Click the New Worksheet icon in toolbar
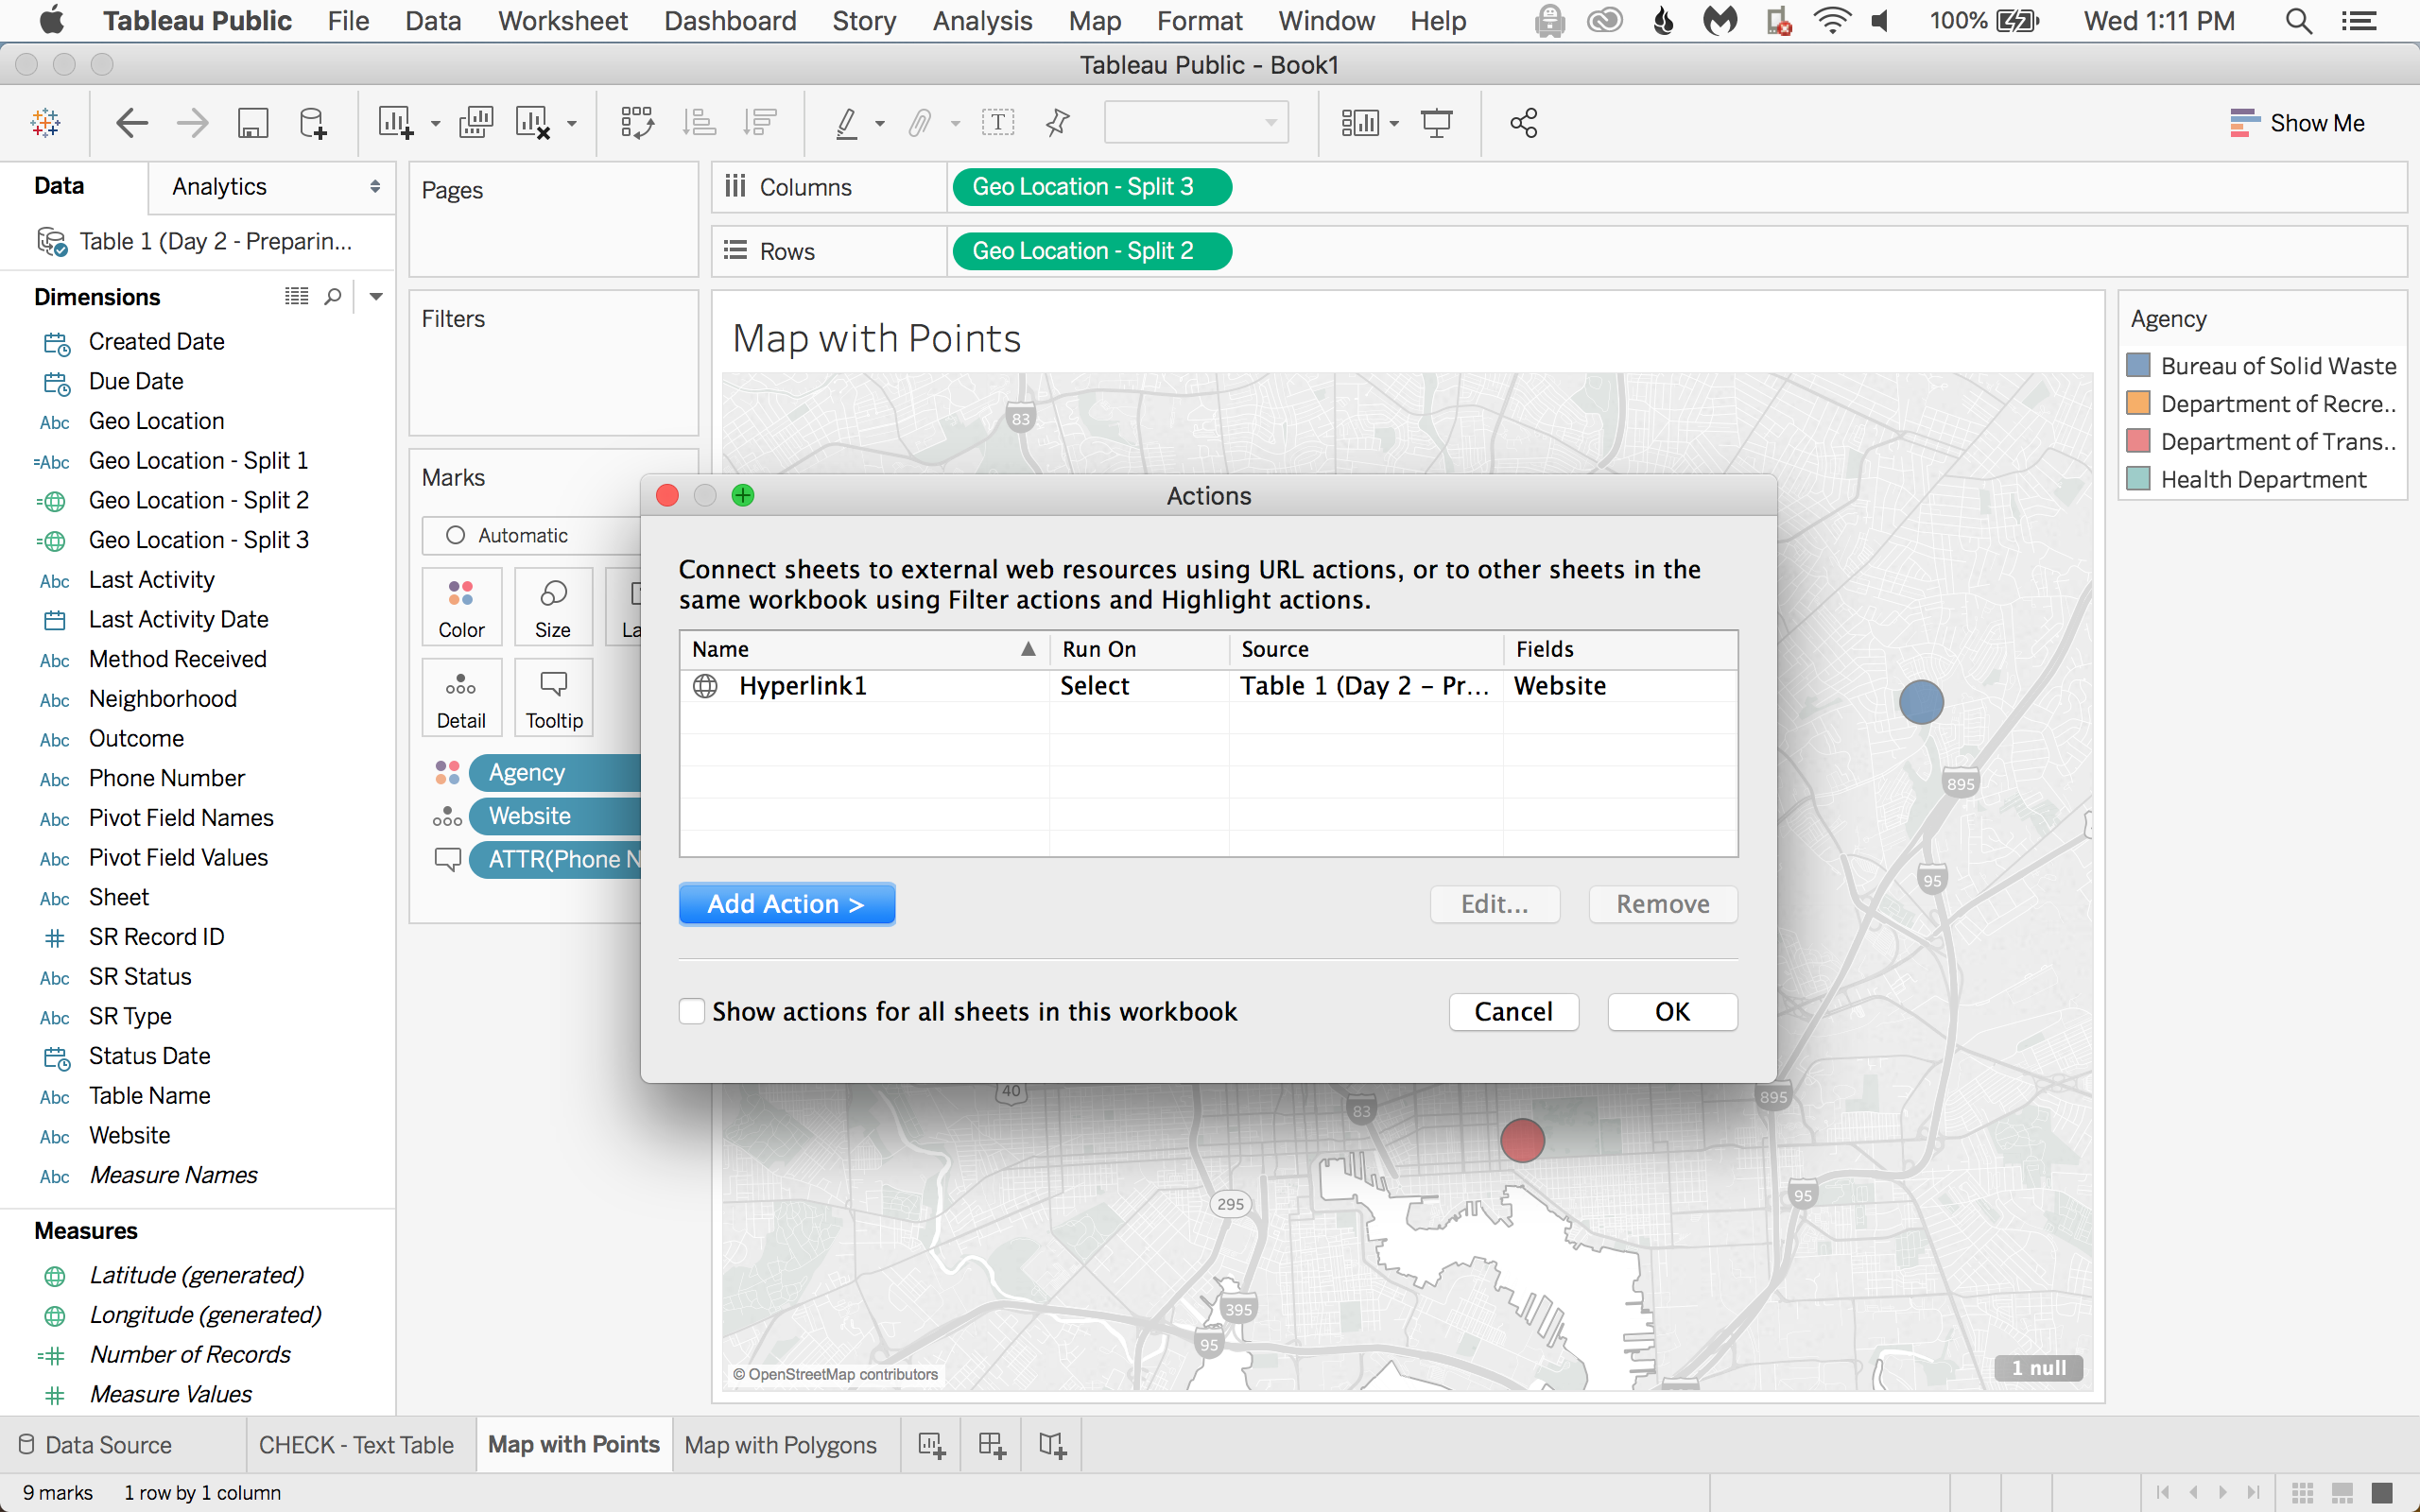 click(396, 123)
